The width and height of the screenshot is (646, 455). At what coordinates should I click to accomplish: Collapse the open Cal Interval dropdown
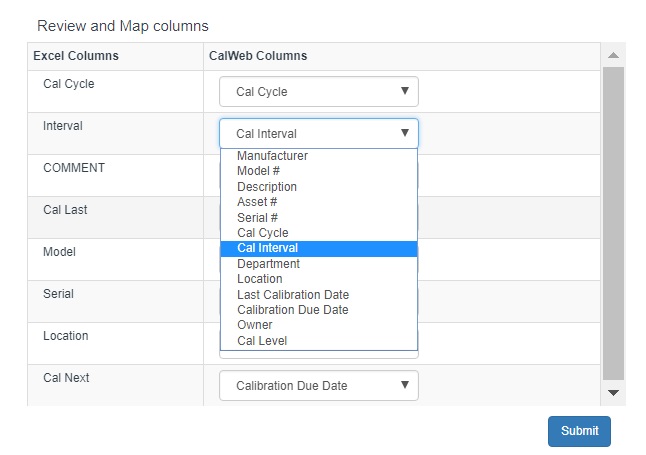point(318,134)
